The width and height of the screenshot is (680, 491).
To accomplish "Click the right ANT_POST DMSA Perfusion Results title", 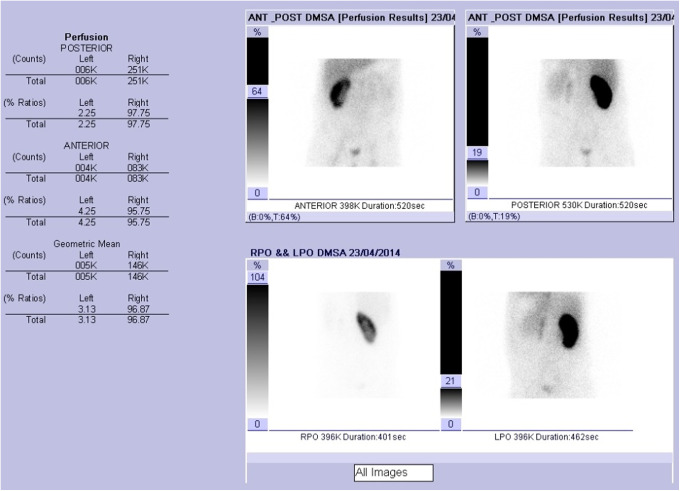I will tap(571, 18).
